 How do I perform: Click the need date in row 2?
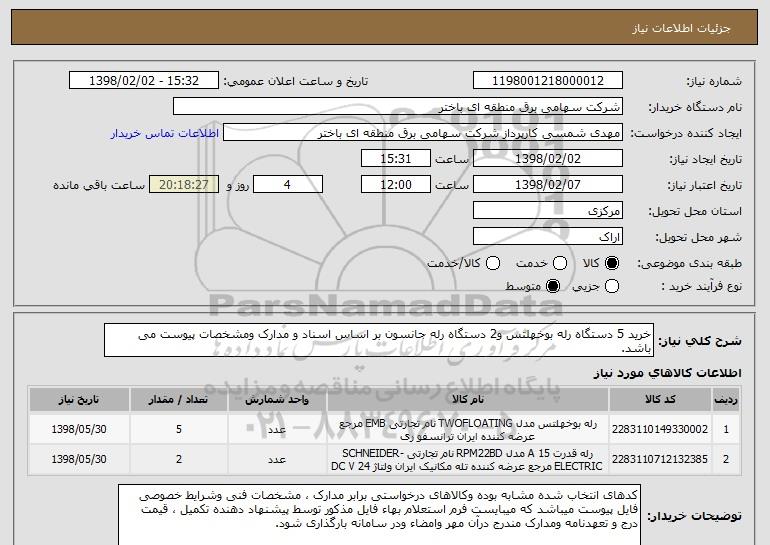(x=79, y=459)
